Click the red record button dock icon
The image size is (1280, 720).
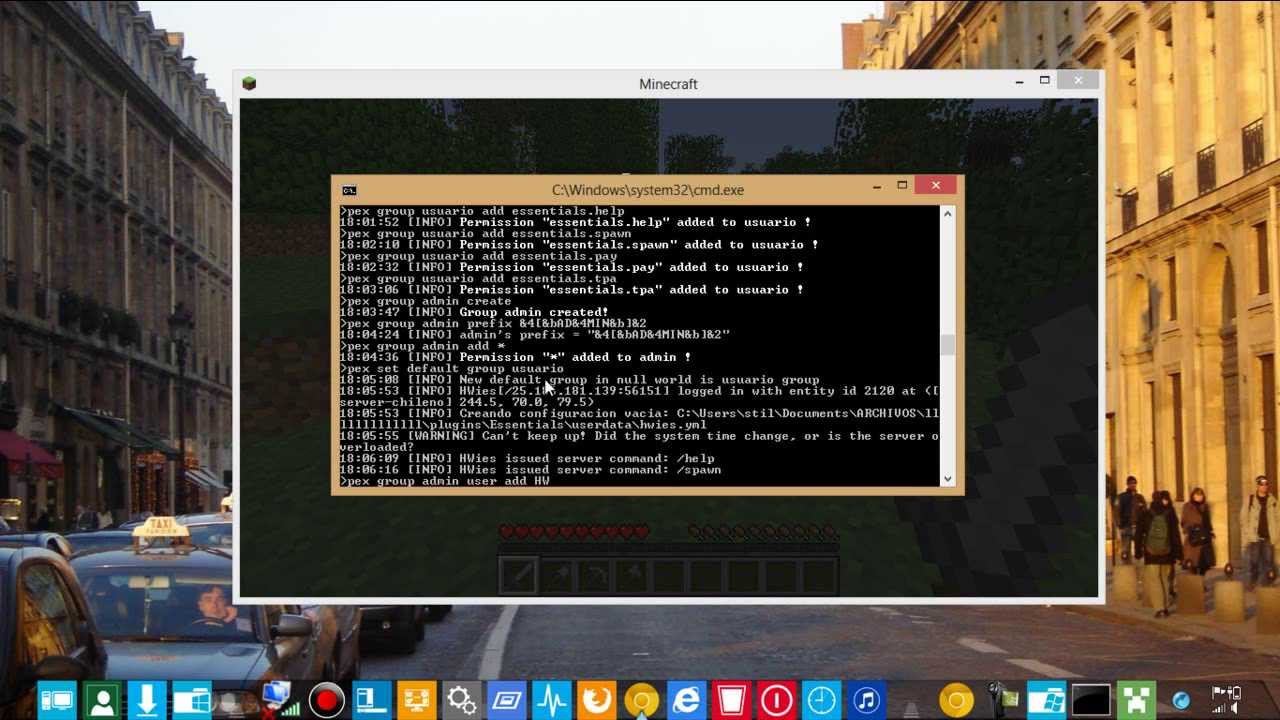tap(326, 700)
